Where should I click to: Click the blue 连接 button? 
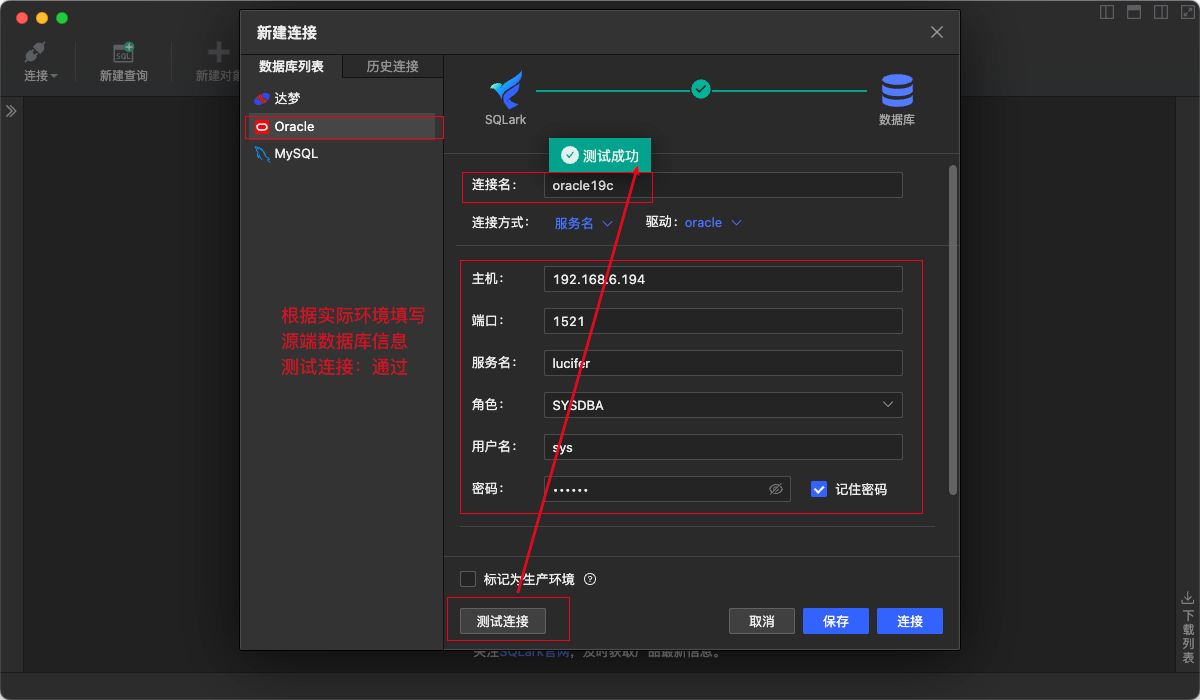coord(910,621)
